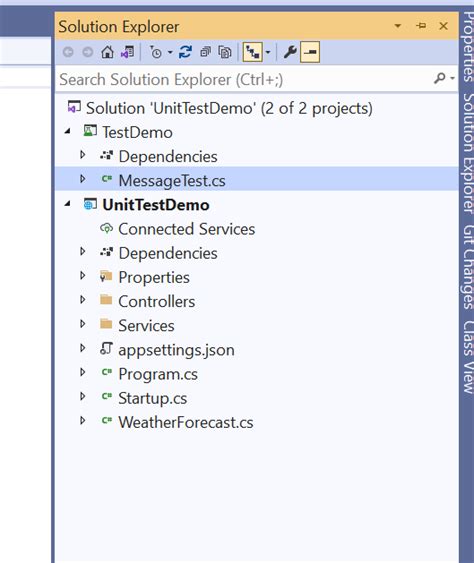The image size is (474, 563).
Task: Open the Pending Changes Filter clock icon
Action: coord(156,52)
